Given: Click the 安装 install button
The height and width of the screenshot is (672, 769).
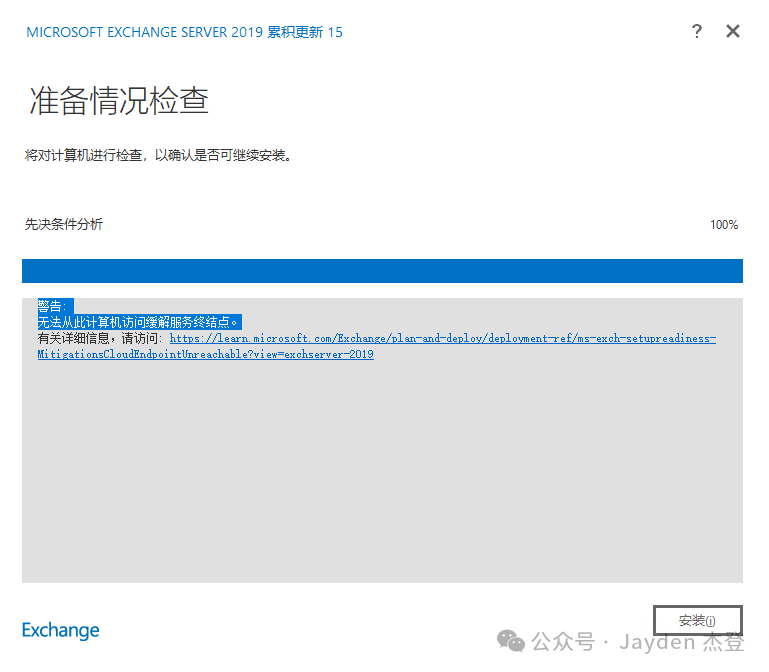Looking at the screenshot, I should tap(697, 621).
